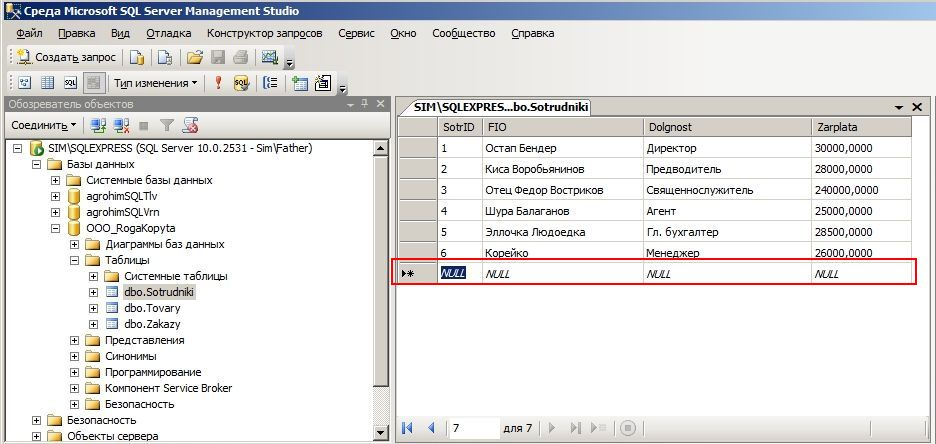The image size is (936, 444).
Task: Collapse the SIM\SQLEXPRESS server node
Action: click(x=17, y=148)
